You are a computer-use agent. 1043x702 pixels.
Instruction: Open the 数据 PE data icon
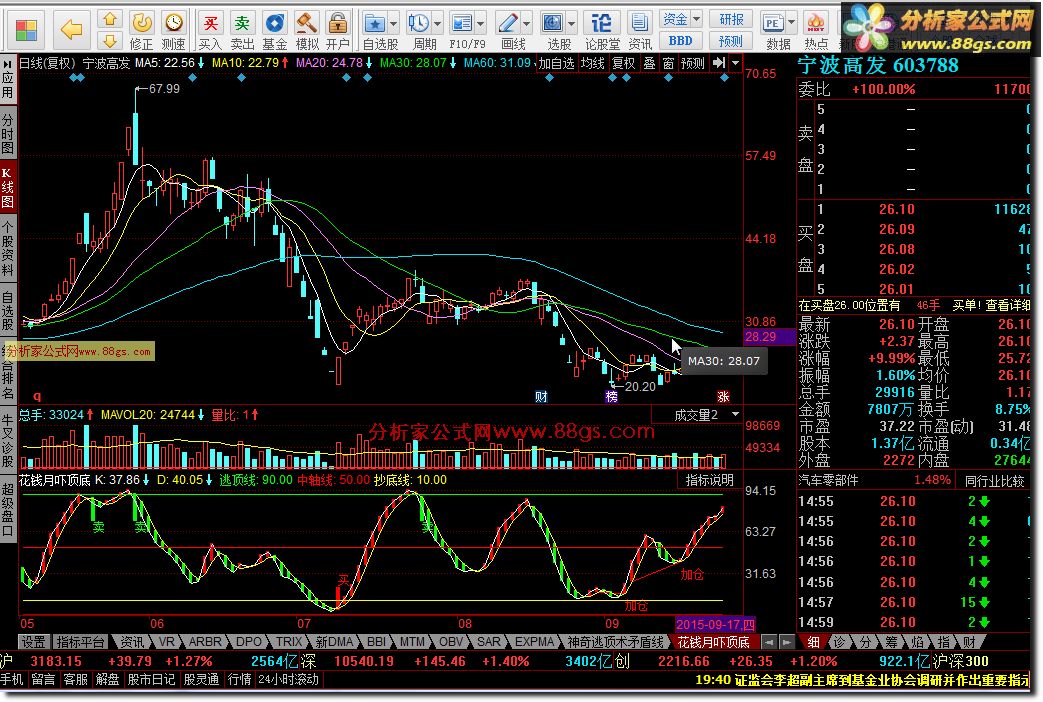(772, 24)
